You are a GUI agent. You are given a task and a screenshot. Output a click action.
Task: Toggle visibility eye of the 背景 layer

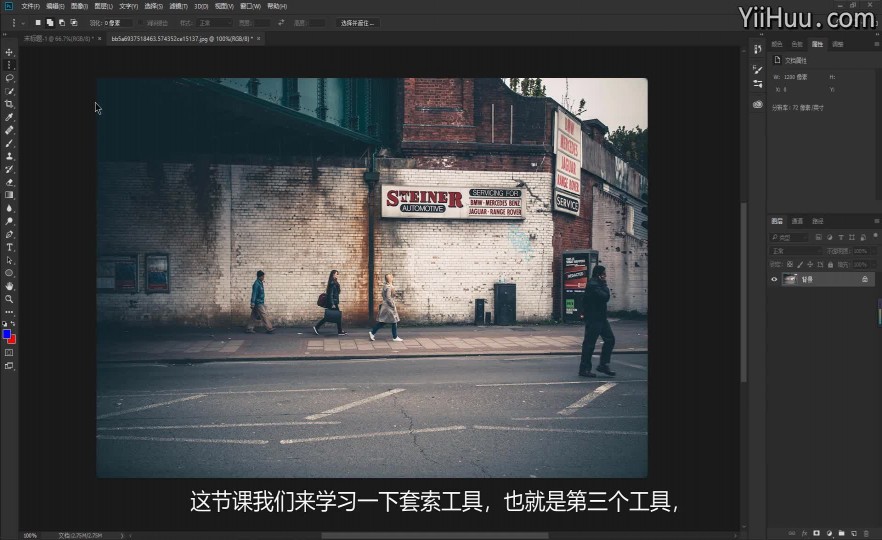(775, 279)
